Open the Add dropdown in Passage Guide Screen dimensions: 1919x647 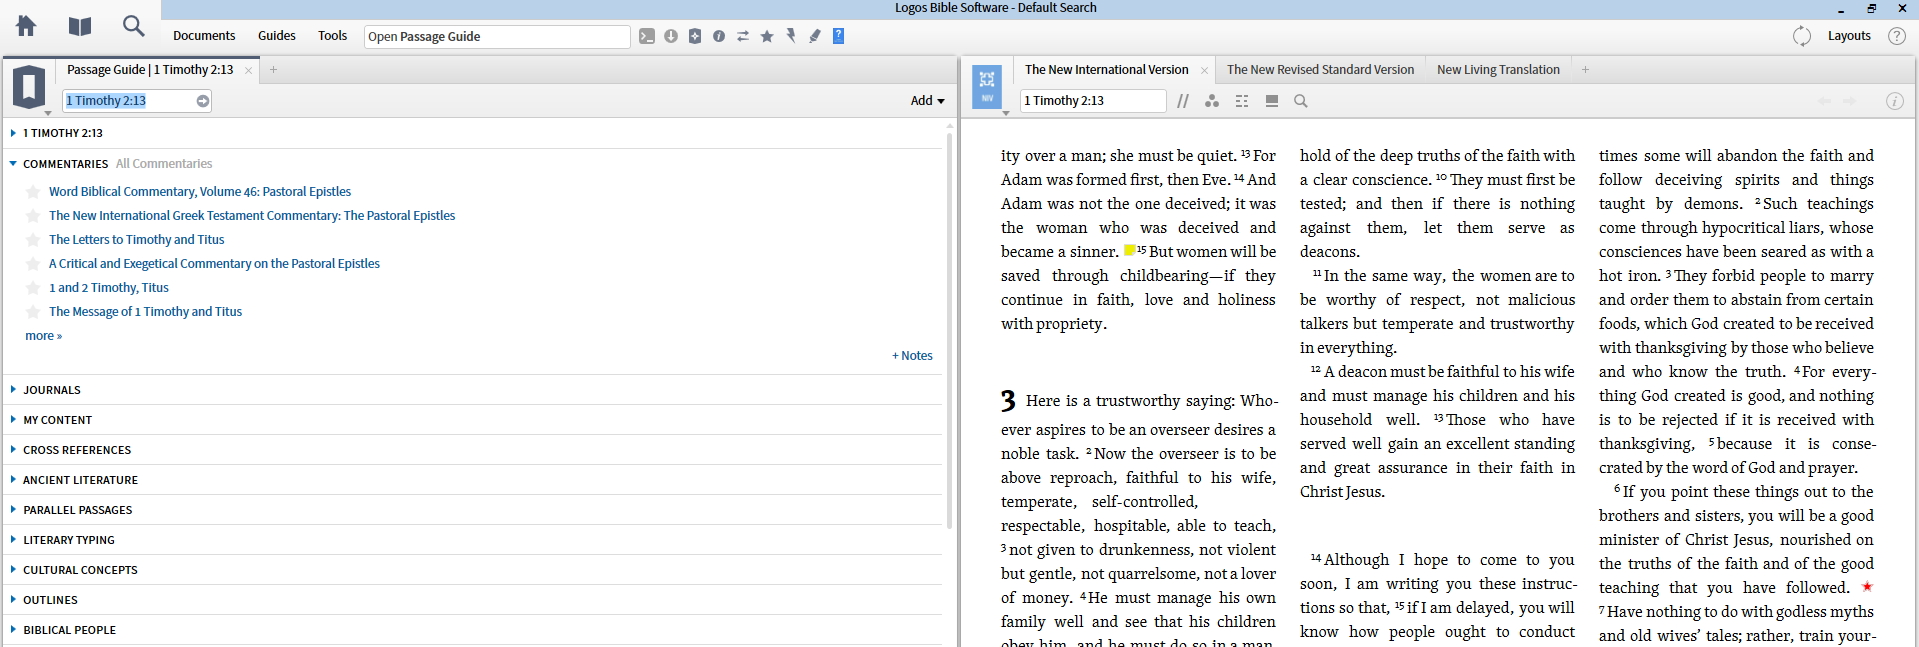click(927, 101)
